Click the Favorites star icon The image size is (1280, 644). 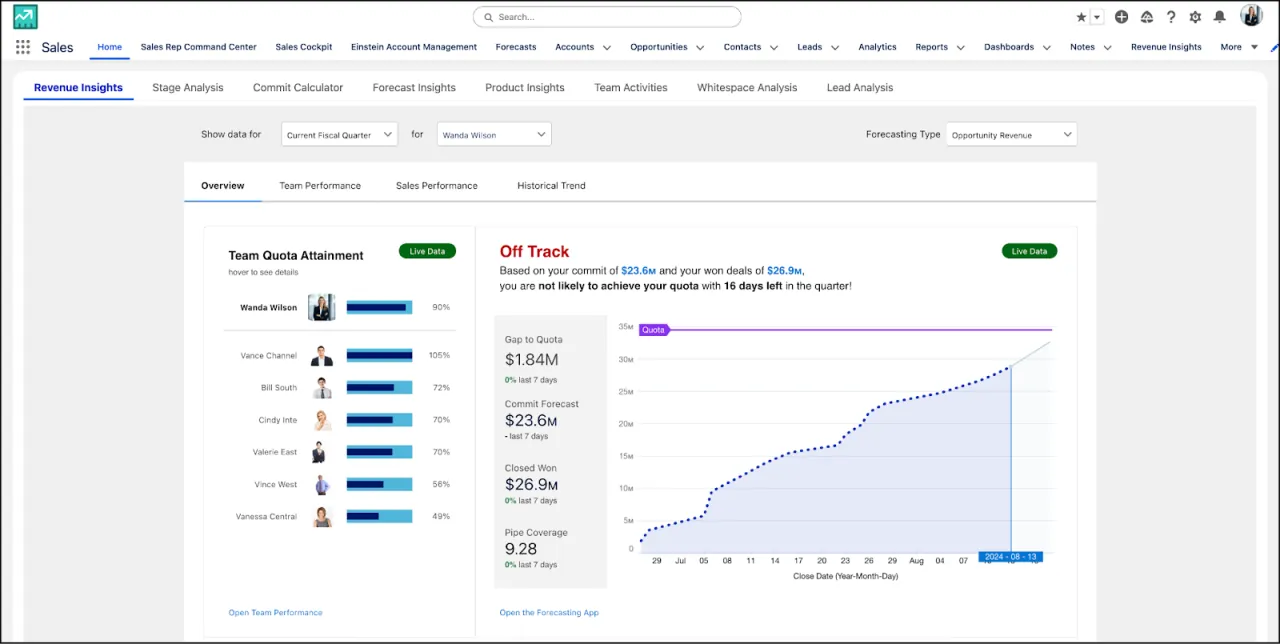tap(1081, 17)
